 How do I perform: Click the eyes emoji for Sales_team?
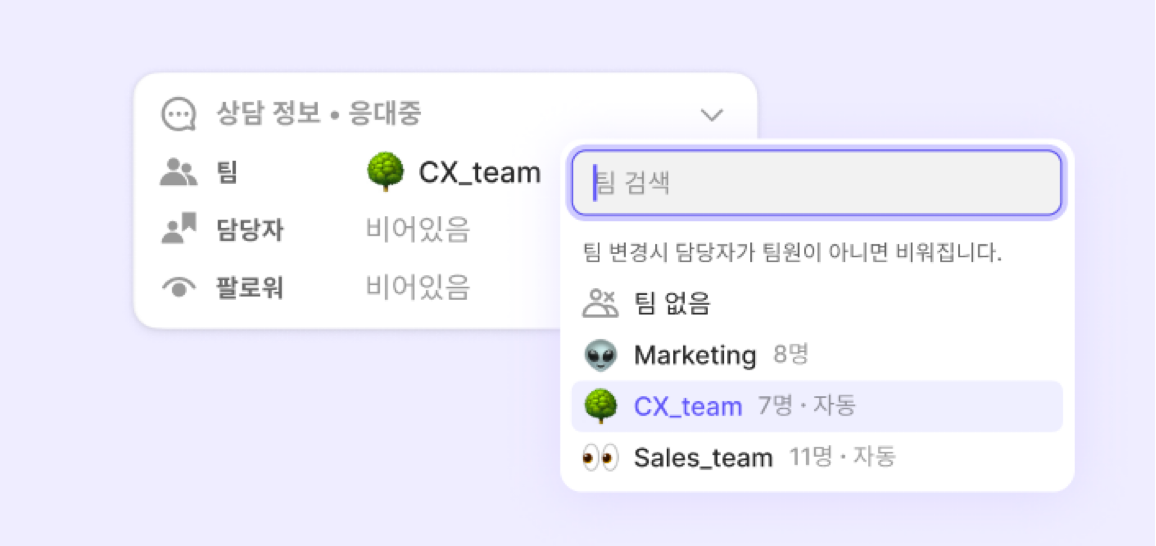(x=601, y=458)
